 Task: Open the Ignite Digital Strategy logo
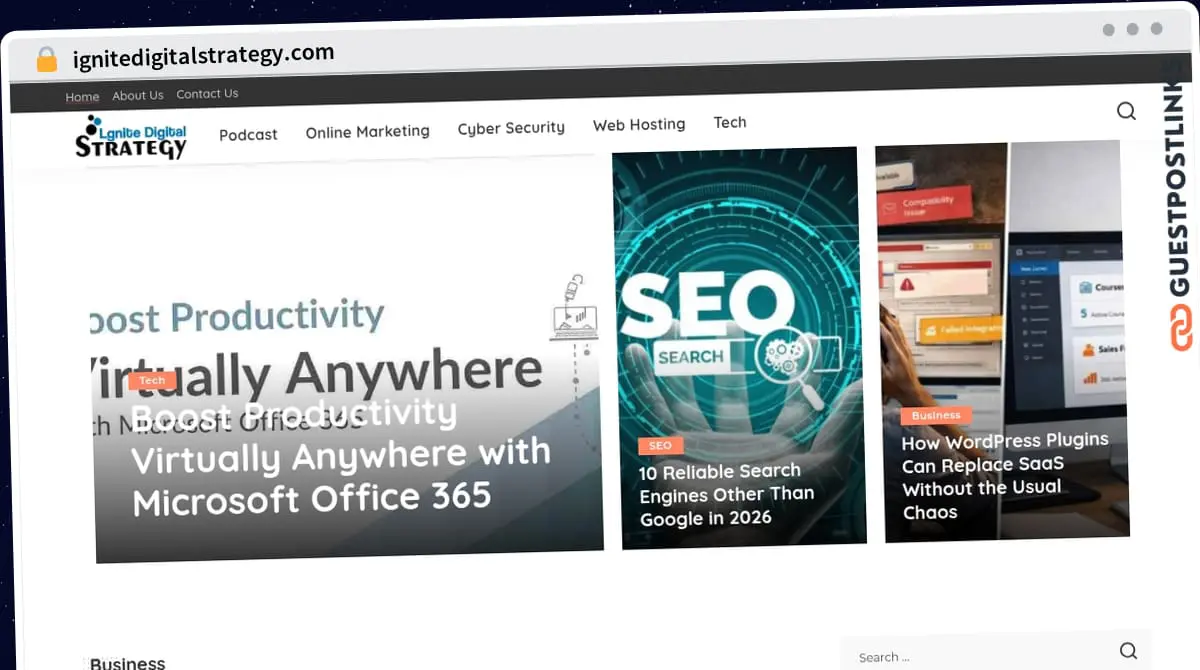(x=131, y=137)
